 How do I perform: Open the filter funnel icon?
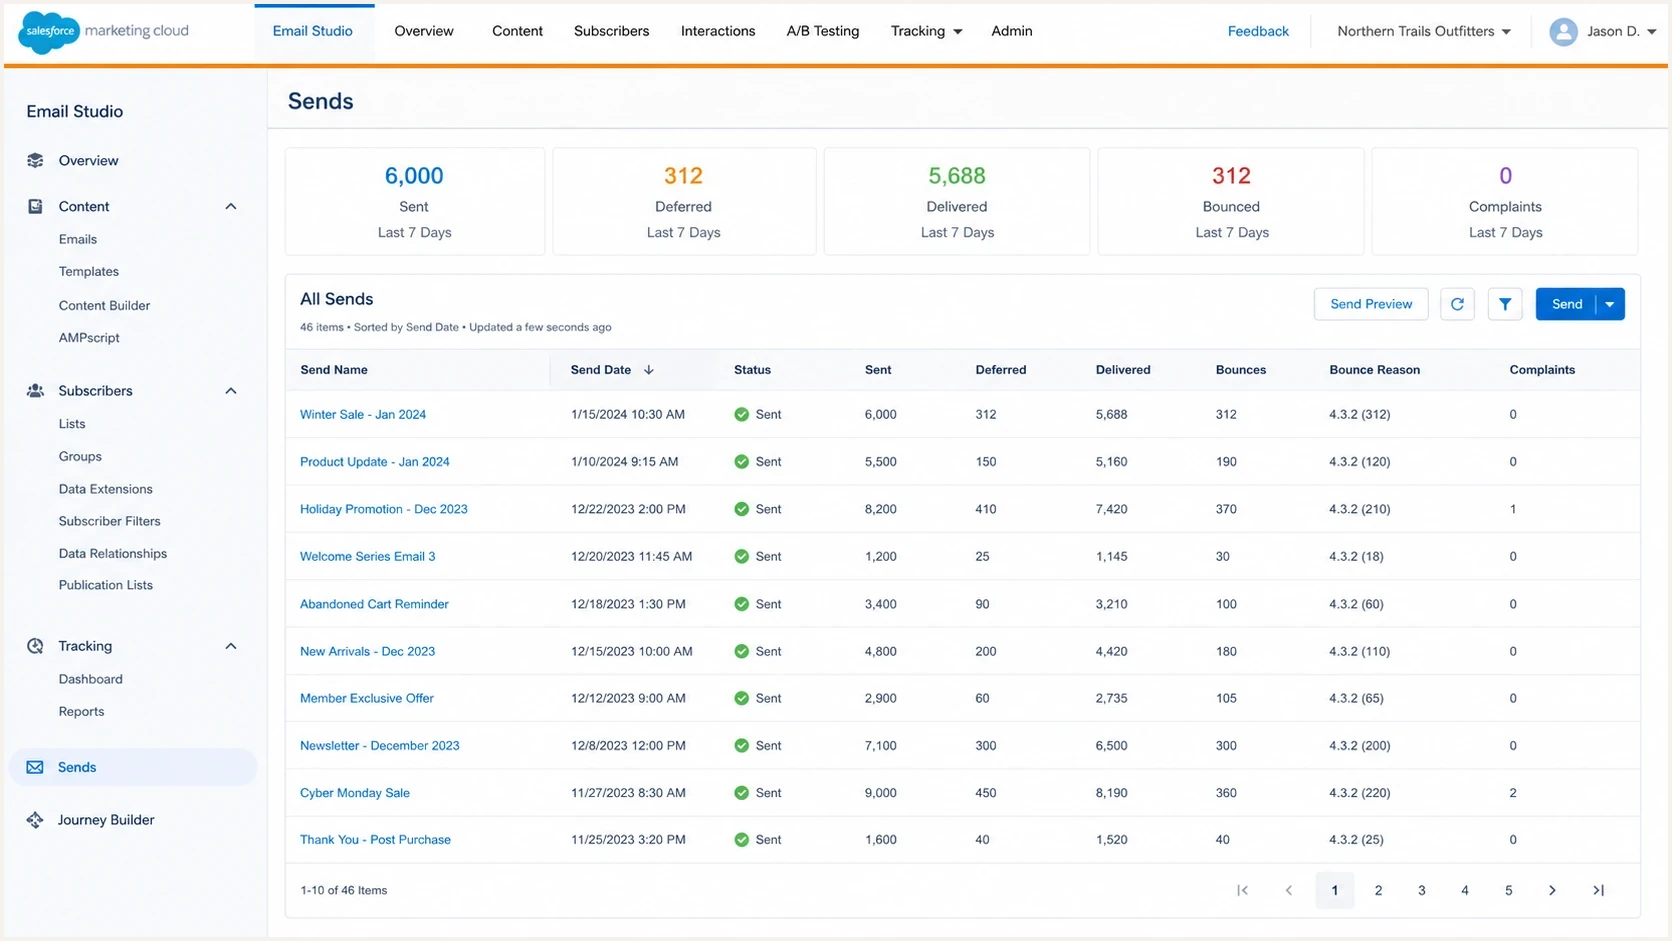tap(1504, 304)
